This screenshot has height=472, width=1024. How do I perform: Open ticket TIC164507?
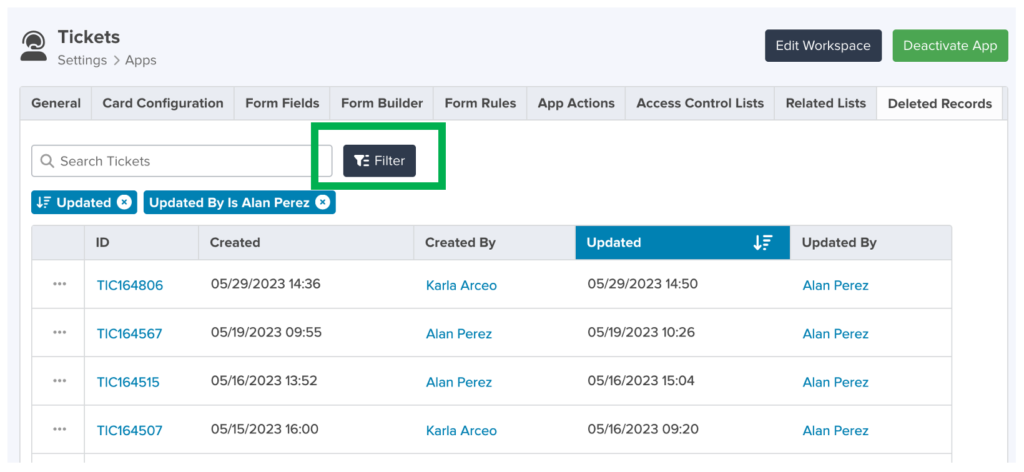tap(129, 430)
